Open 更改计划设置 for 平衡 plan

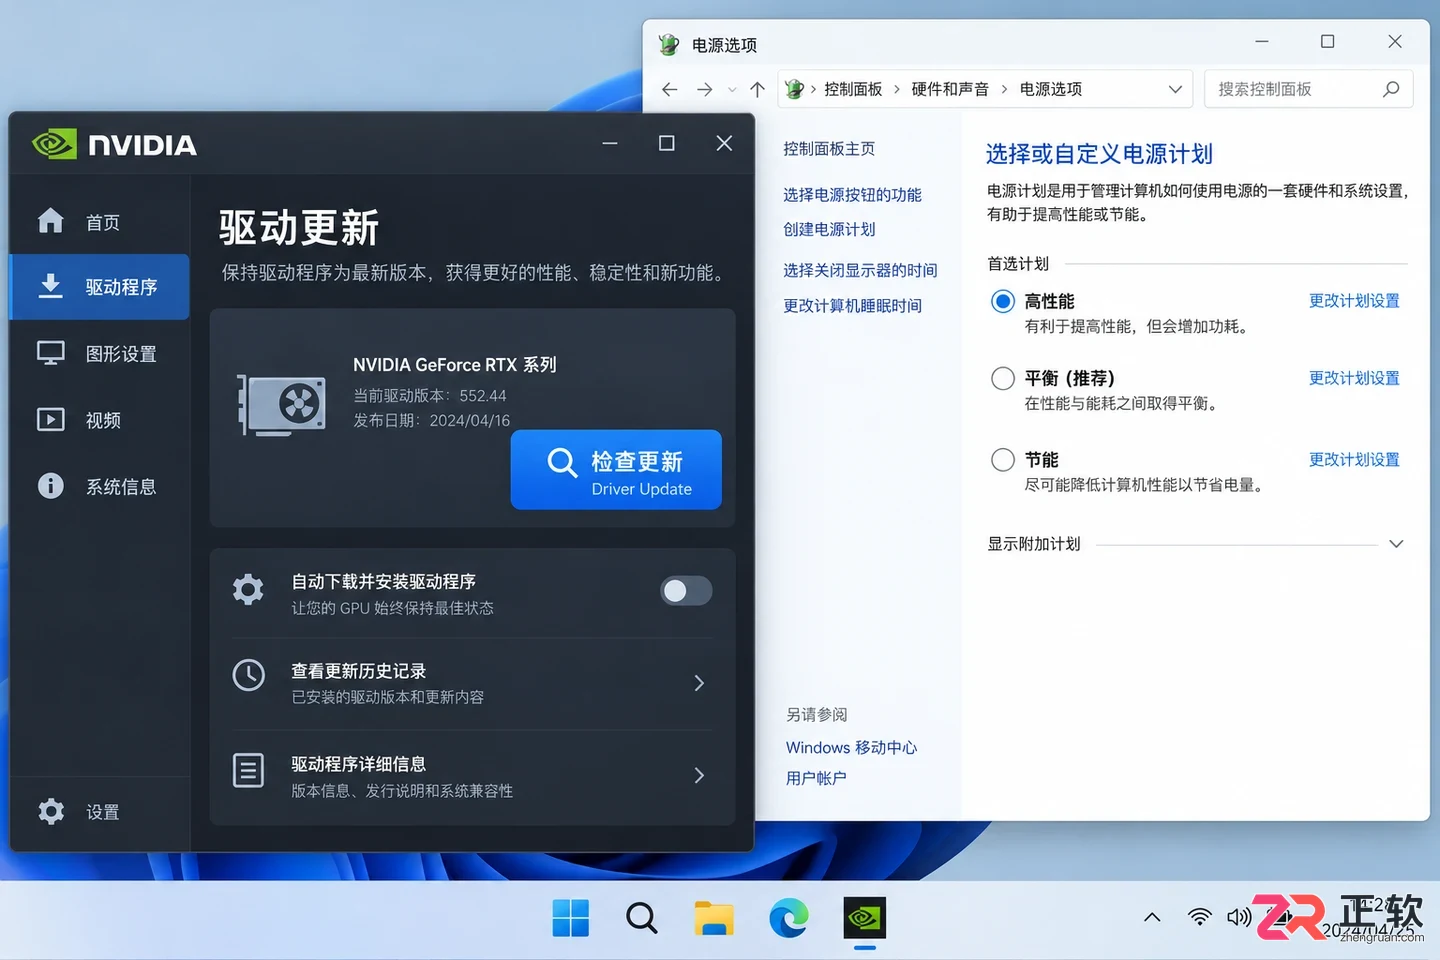click(1354, 378)
